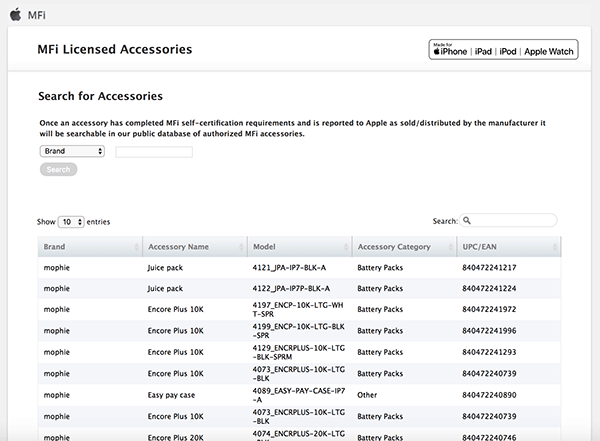Select model 4199_ENCP-10K-LTG-BLK-SPR cell
This screenshot has height=441, width=600.
[298, 331]
